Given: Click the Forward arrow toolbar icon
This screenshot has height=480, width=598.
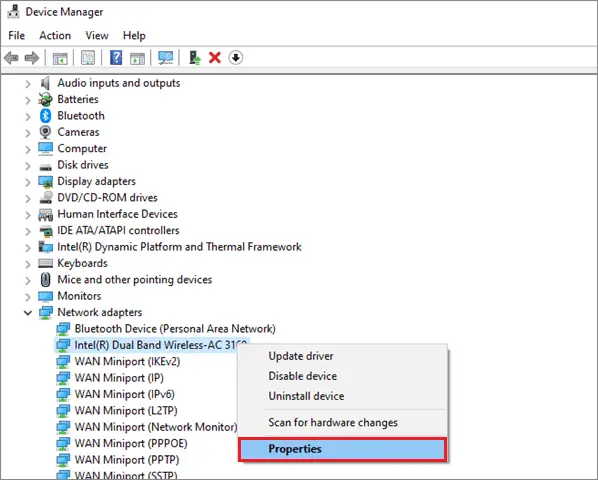Looking at the screenshot, I should tap(32, 58).
